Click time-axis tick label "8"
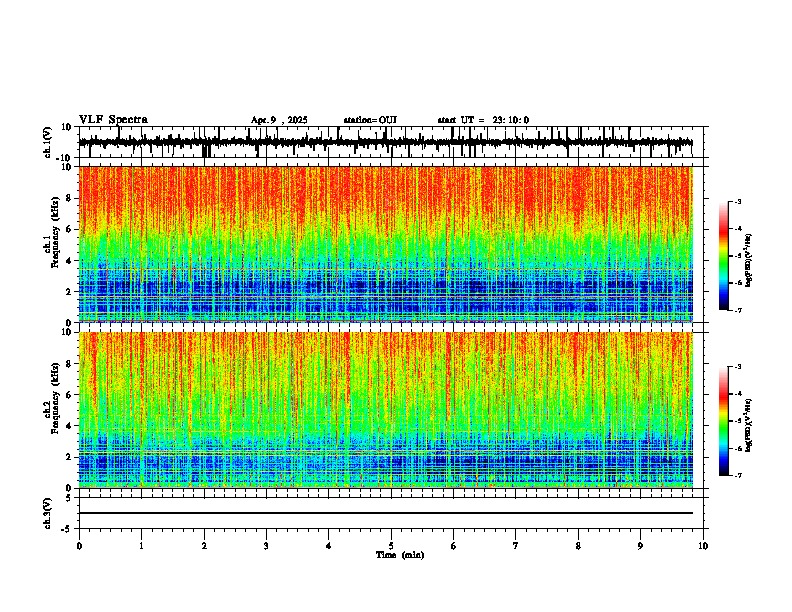 578,546
